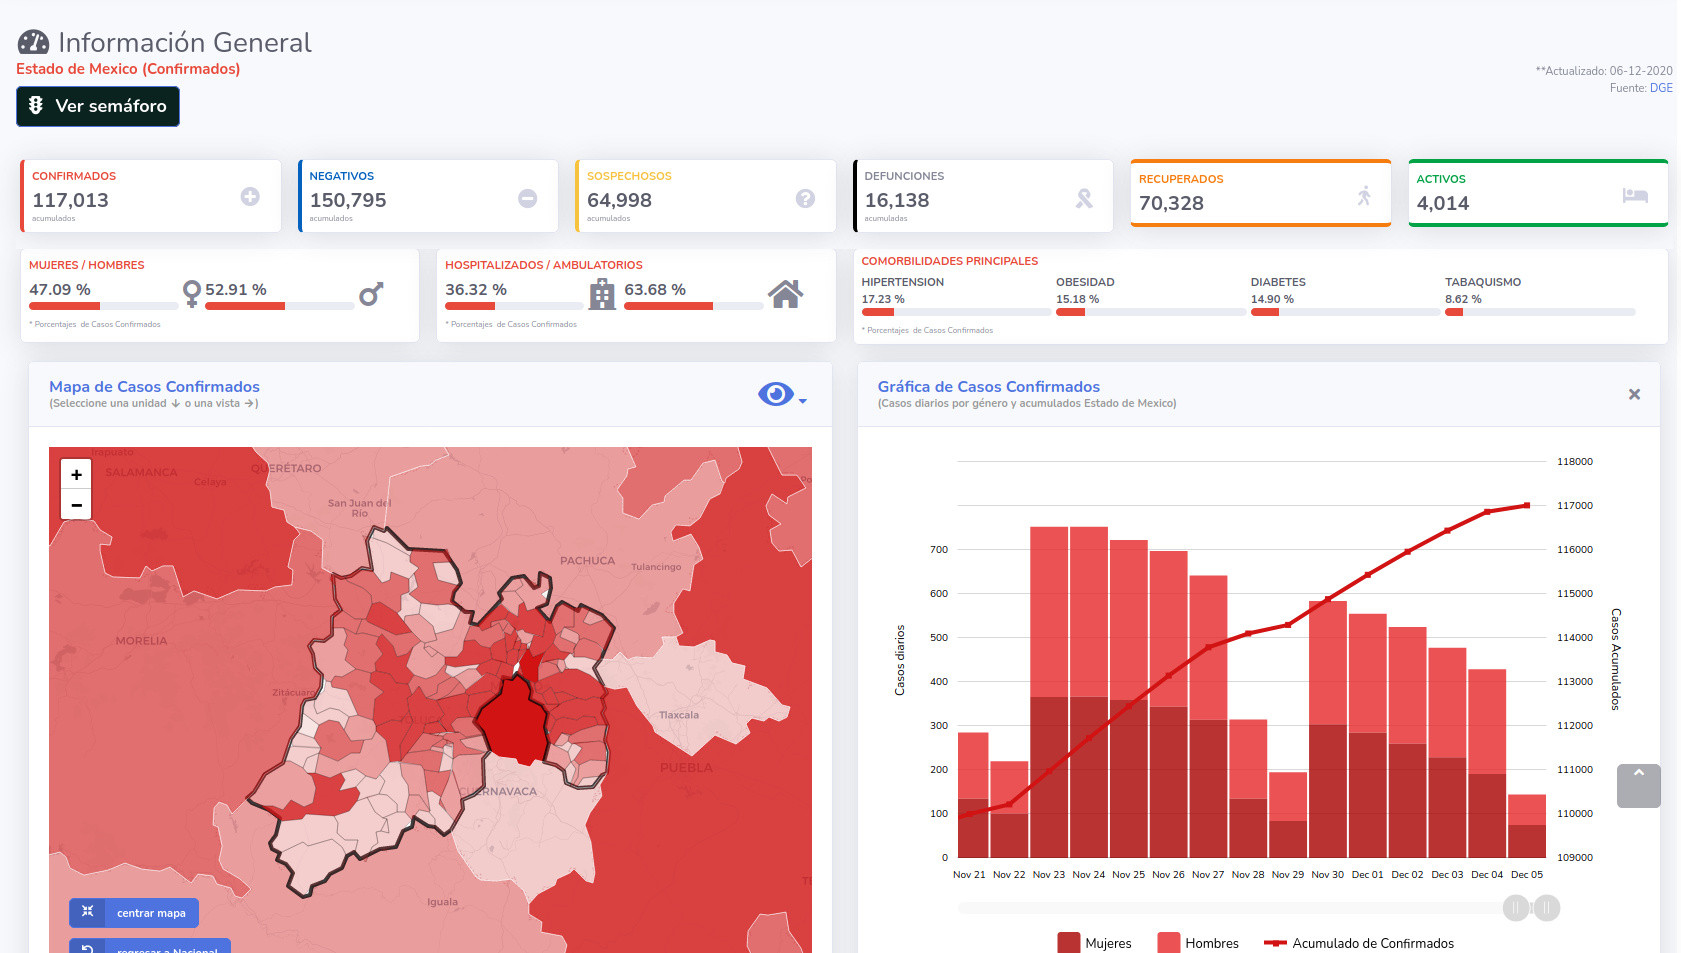1681x953 pixels.
Task: Zoom in on the map with the plus button
Action: coord(76,474)
